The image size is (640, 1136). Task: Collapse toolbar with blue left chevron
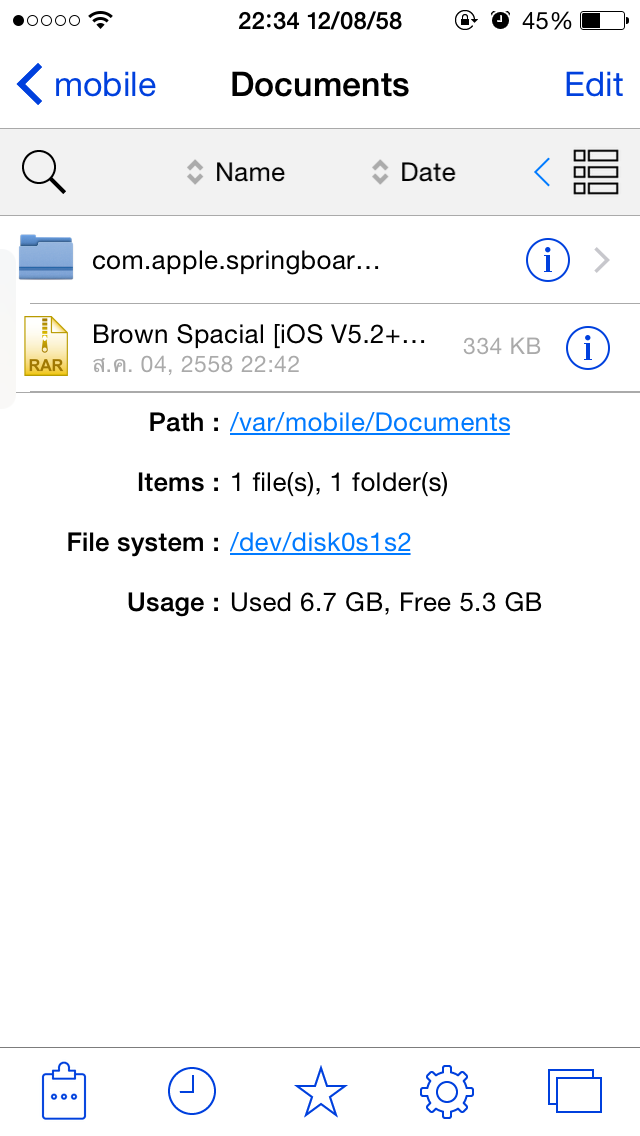pos(541,173)
